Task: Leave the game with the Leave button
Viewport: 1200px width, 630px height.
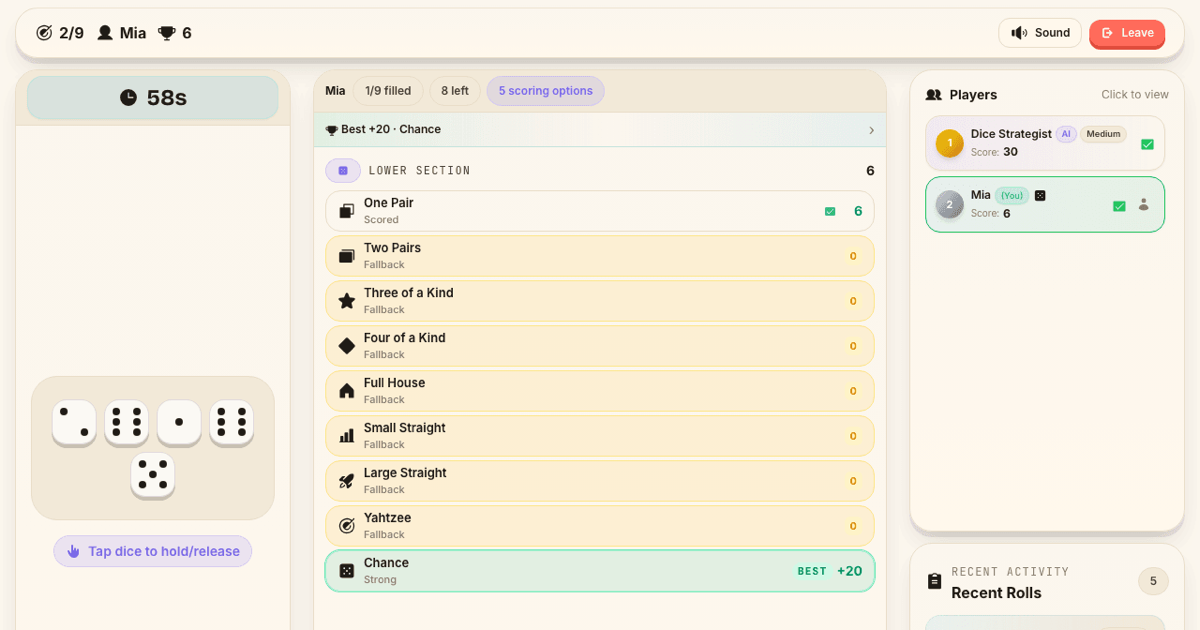Action: (x=1127, y=33)
